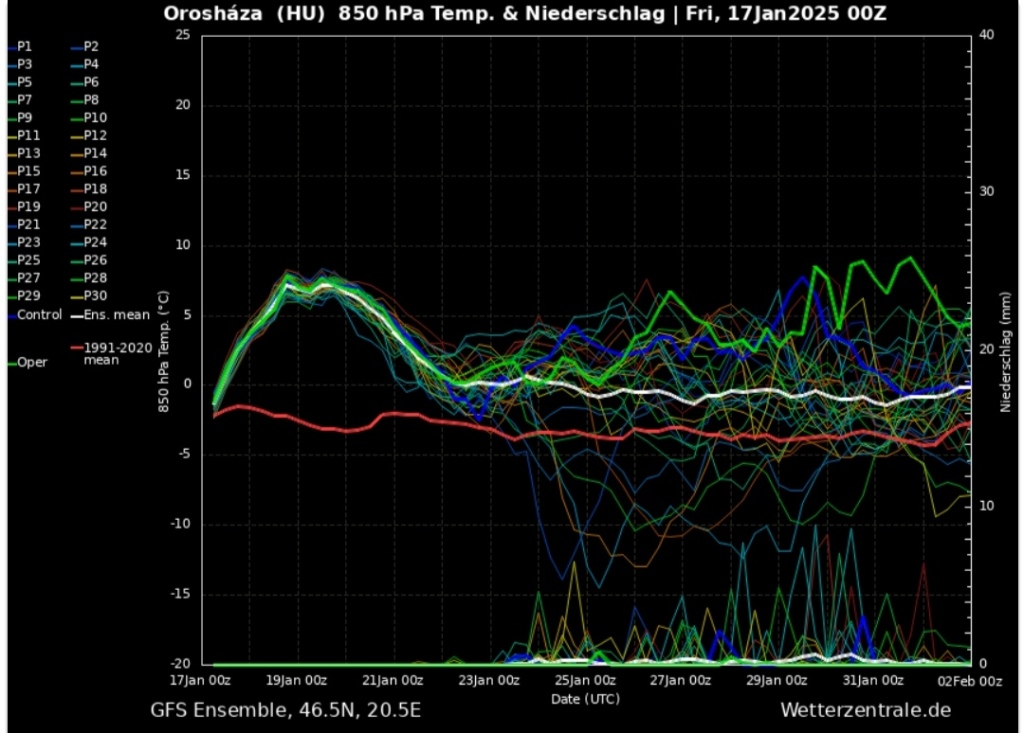Click the 23Jan 00z date tick label
Image resolution: width=1024 pixels, height=733 pixels.
coord(490,680)
